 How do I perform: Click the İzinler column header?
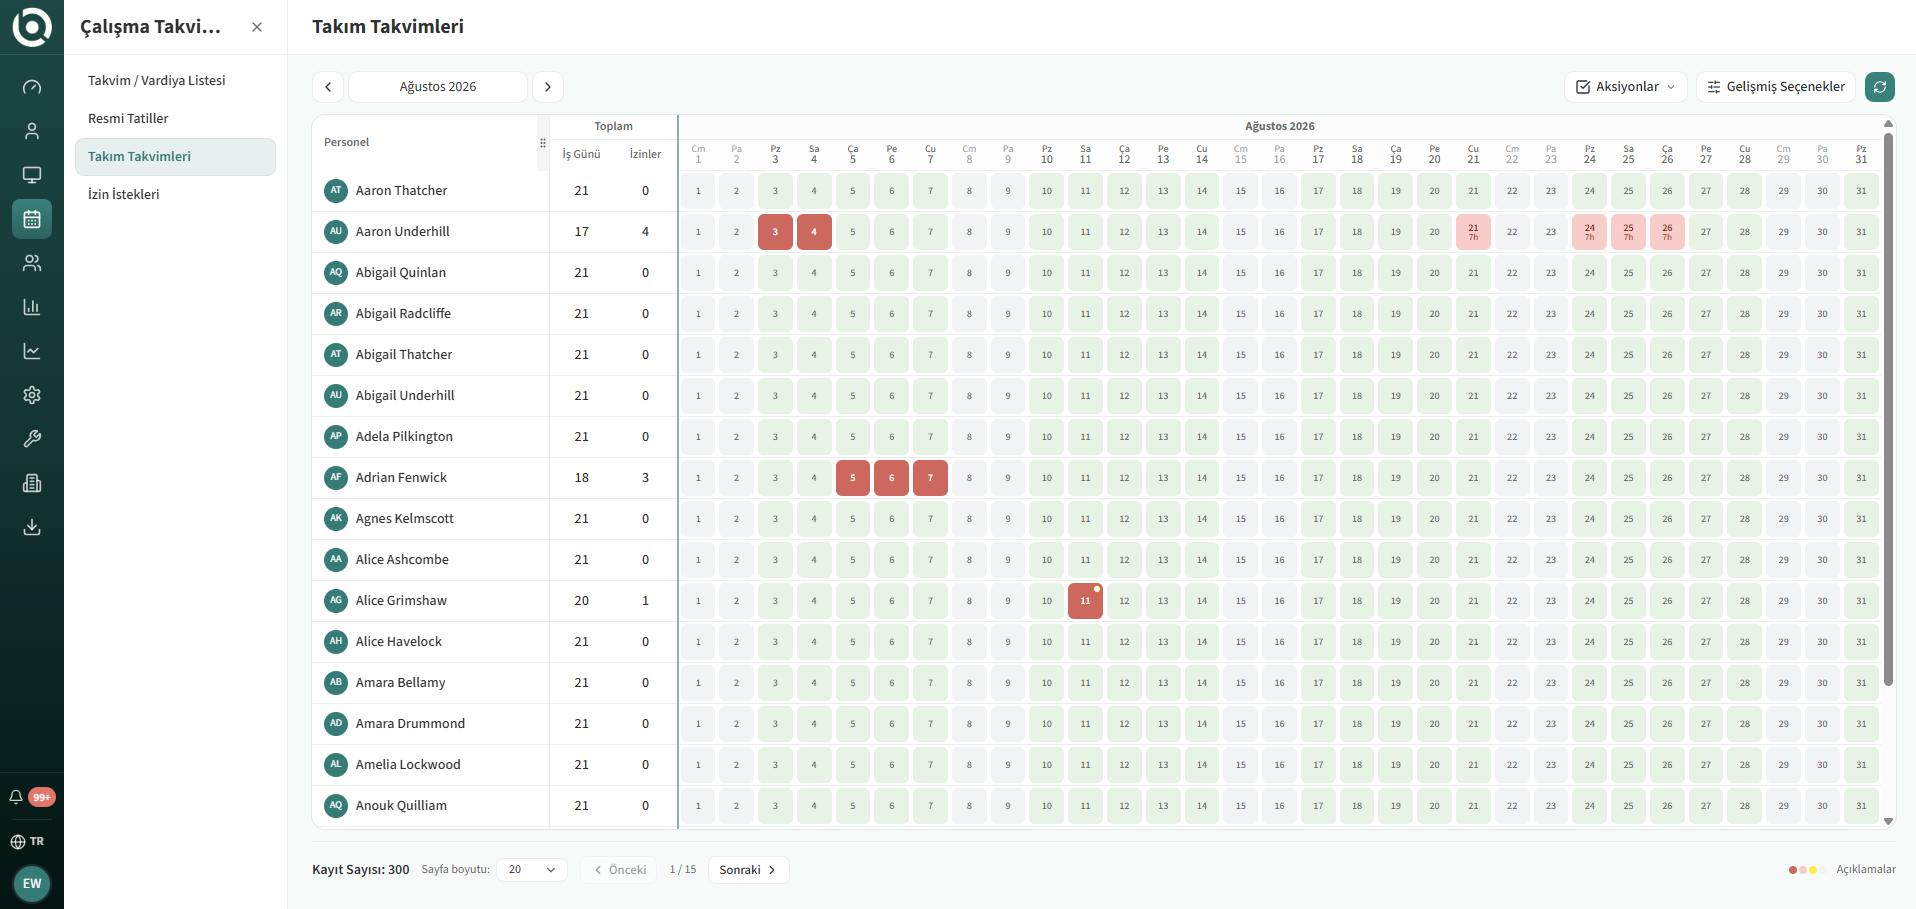(x=645, y=154)
